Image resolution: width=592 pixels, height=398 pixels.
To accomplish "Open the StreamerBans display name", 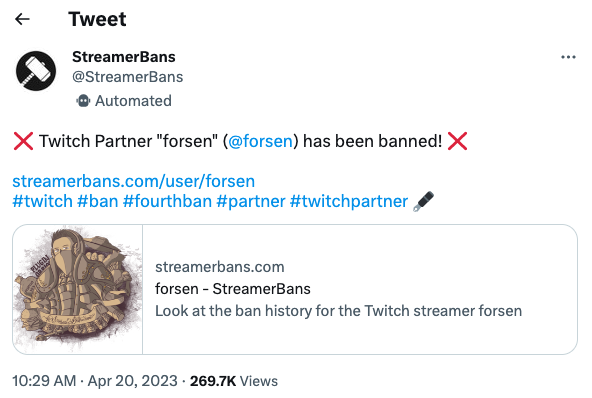I will [x=124, y=57].
